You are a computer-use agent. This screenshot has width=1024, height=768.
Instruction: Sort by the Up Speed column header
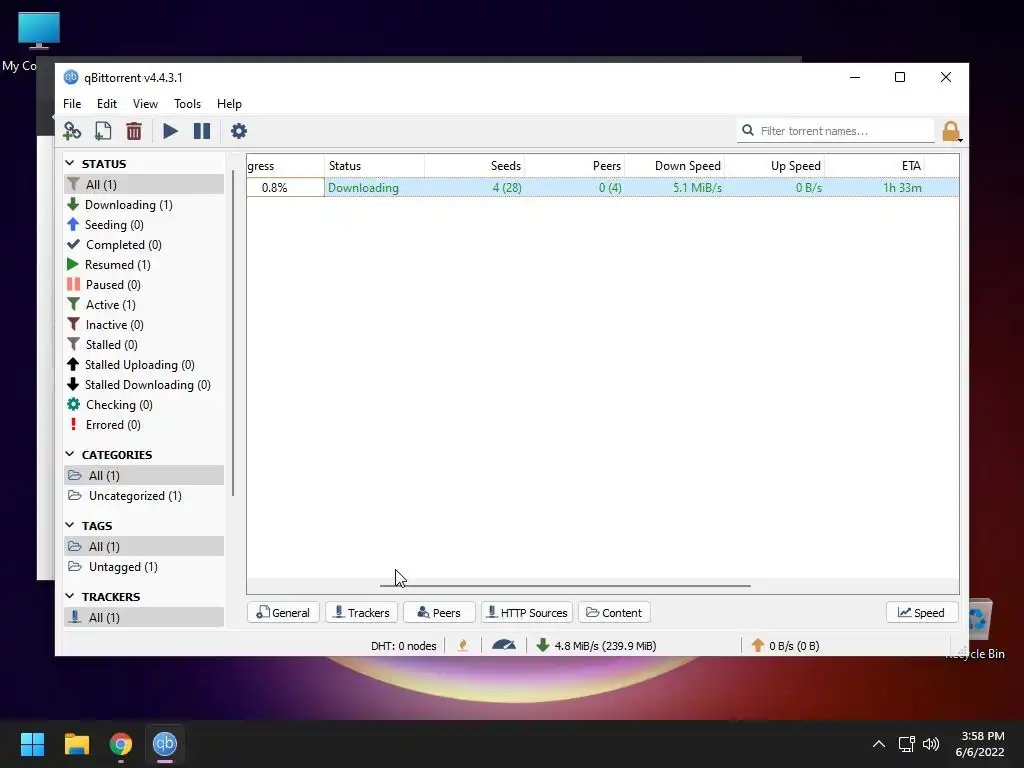coord(775,166)
